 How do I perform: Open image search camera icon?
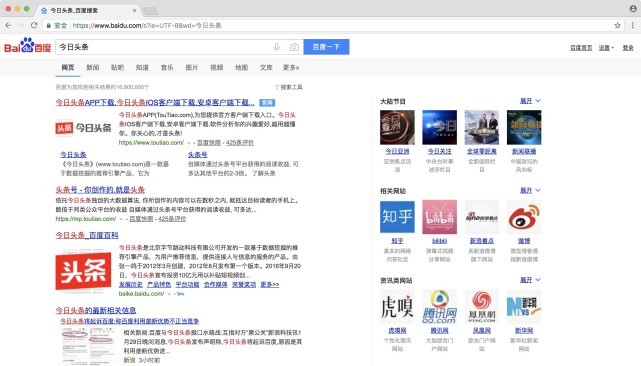(294, 47)
